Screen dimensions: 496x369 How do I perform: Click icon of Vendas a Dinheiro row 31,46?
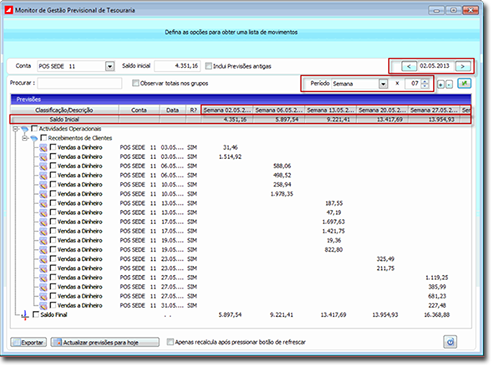pos(43,148)
